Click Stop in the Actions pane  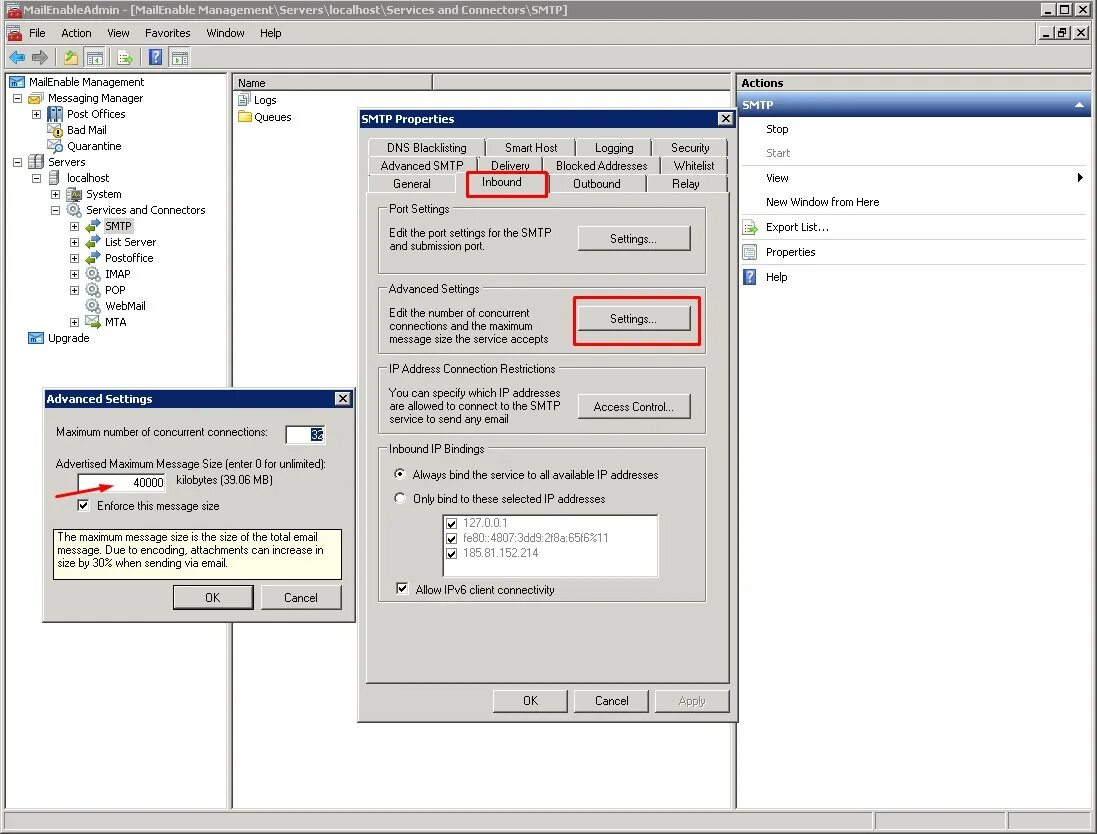coord(777,129)
